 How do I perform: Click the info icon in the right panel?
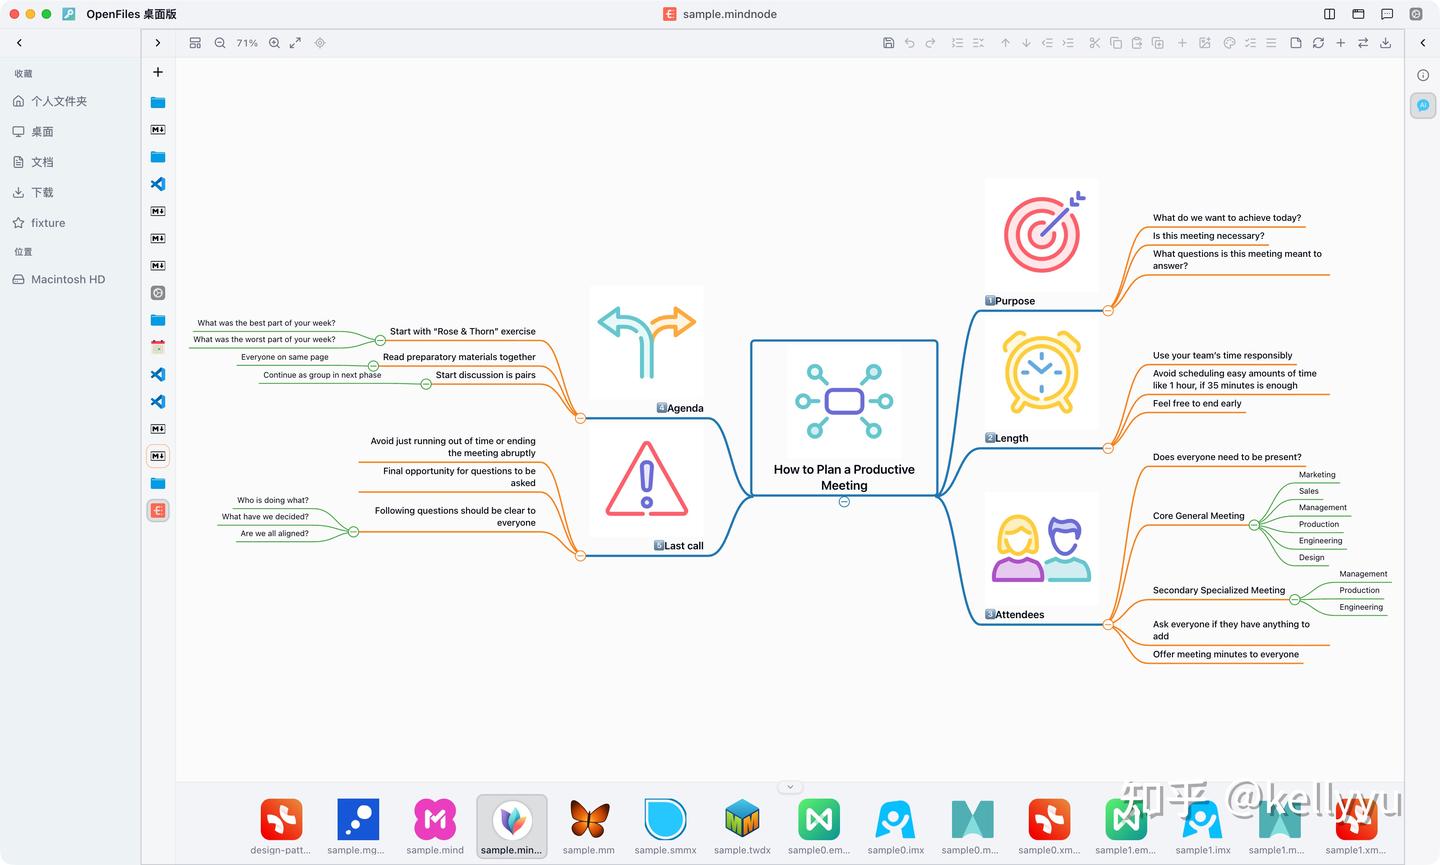[1423, 75]
